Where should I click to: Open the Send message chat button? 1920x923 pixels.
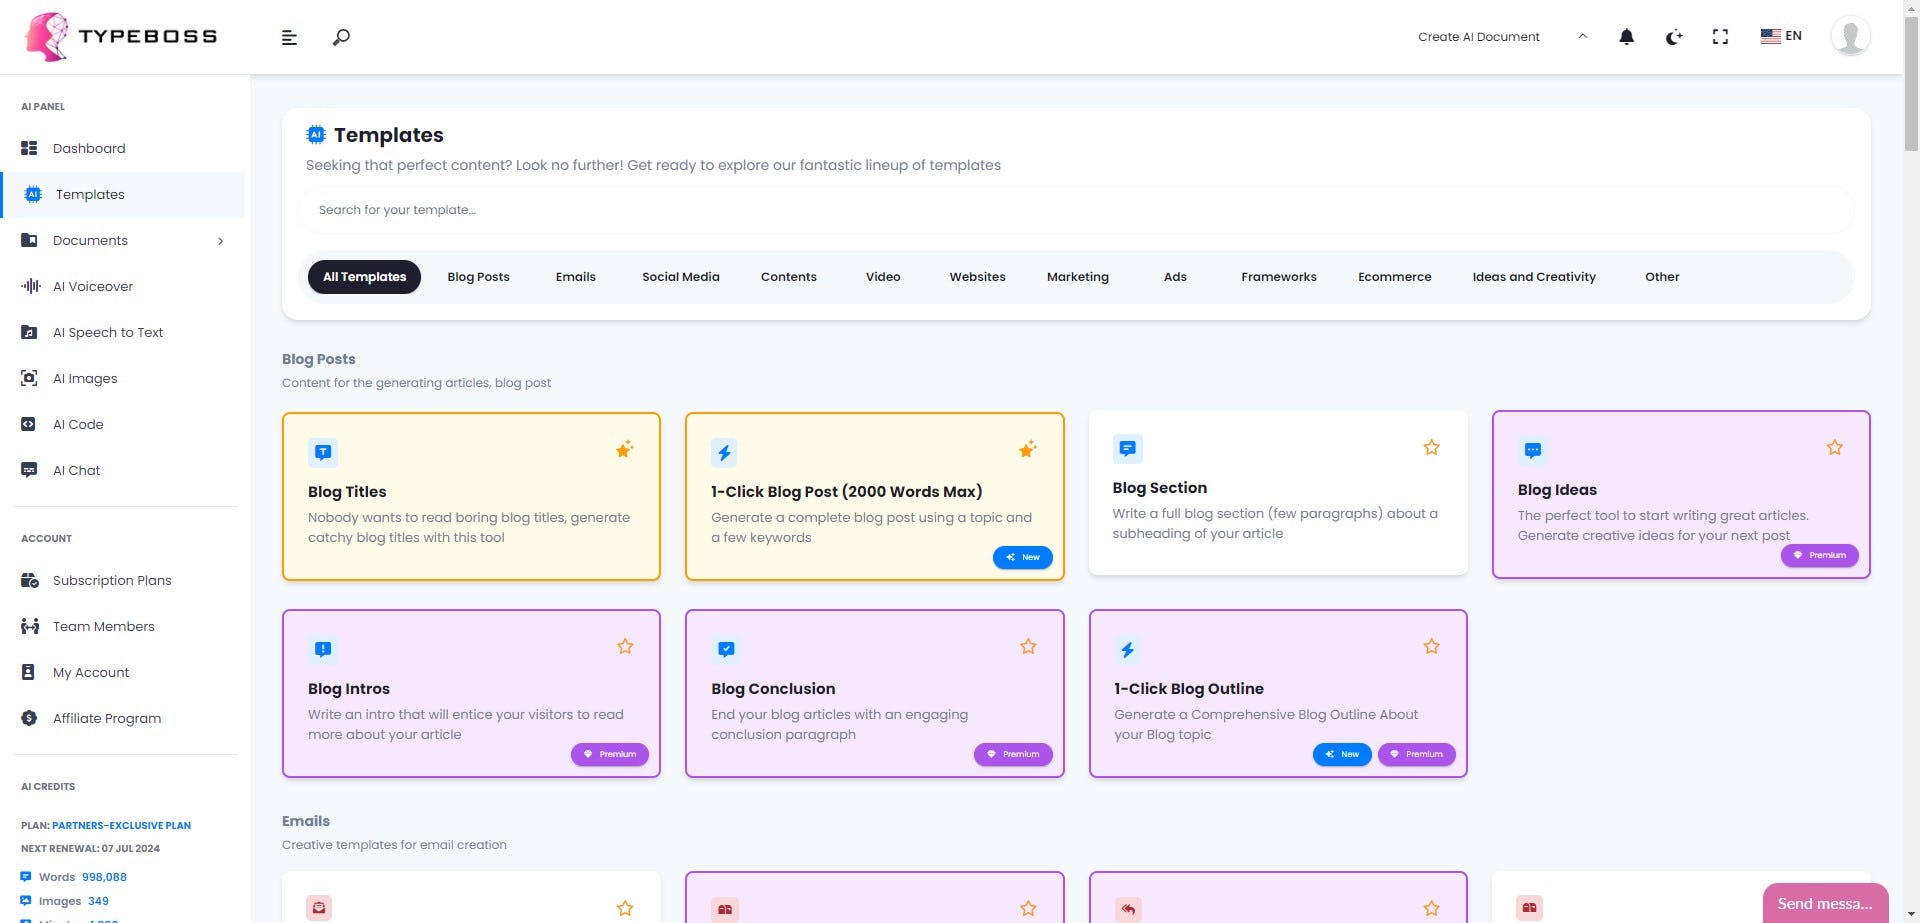click(1825, 903)
